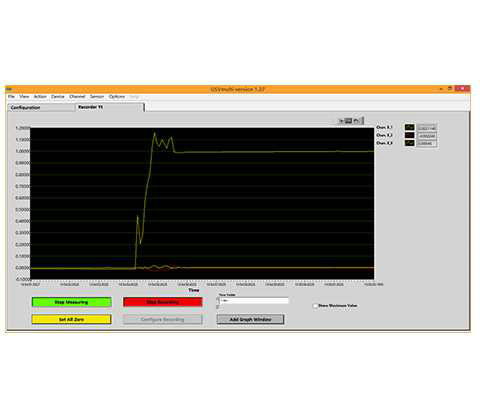Open the Device menu
This screenshot has width=480, height=420.
click(x=58, y=96)
